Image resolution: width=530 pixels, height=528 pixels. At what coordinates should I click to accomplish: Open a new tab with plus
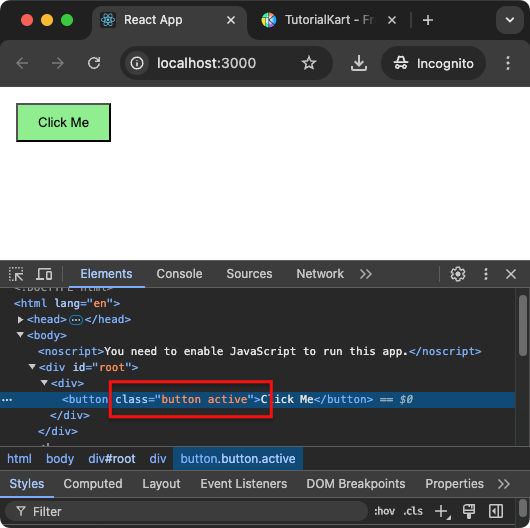(428, 20)
